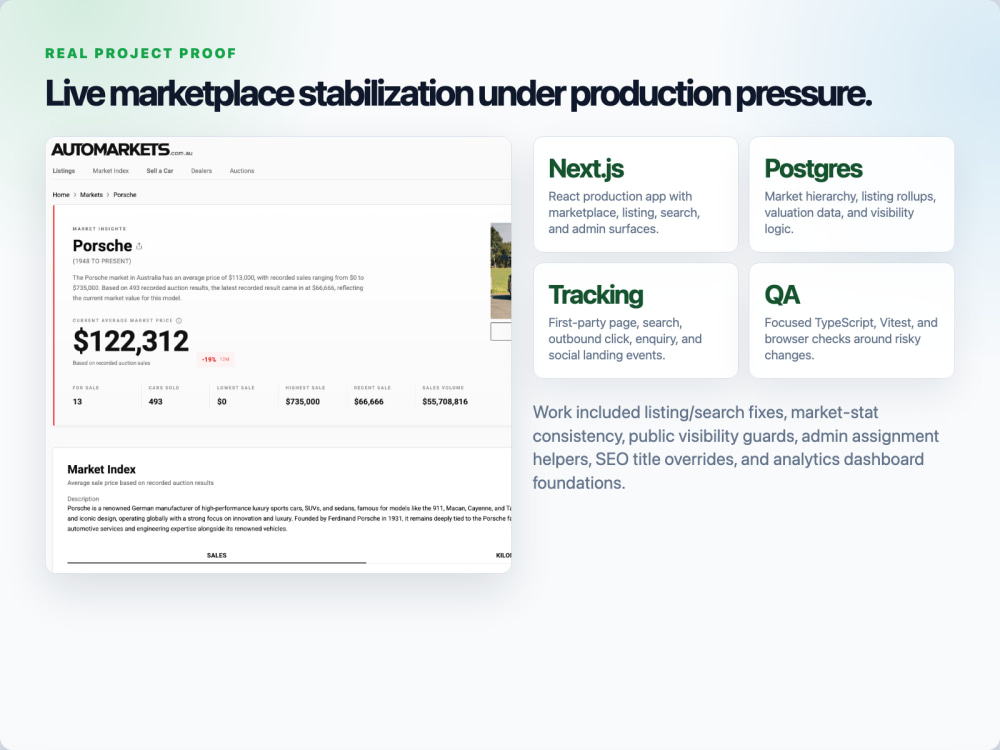Click the Porsche market heading
This screenshot has width=1000, height=750.
[x=103, y=246]
